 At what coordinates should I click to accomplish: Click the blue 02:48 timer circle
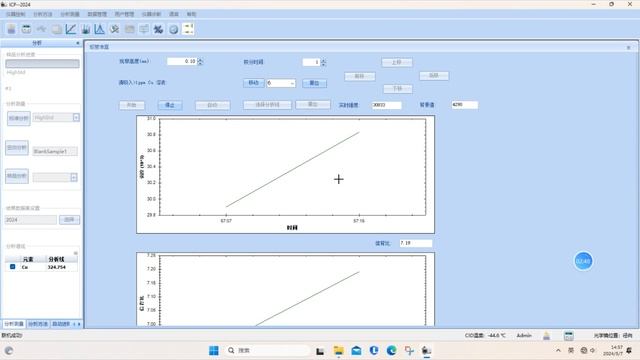583,261
